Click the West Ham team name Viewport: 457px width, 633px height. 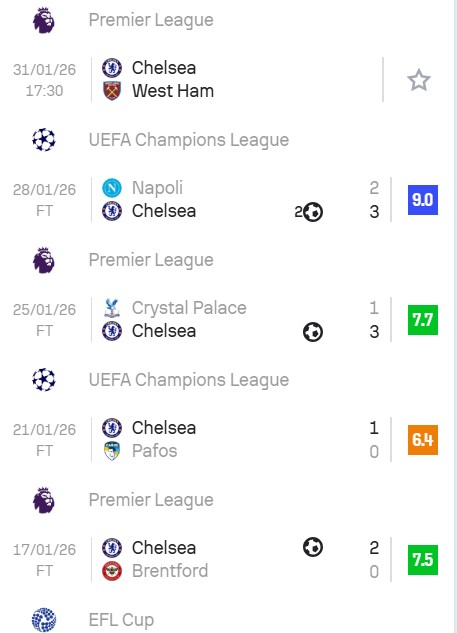point(173,91)
